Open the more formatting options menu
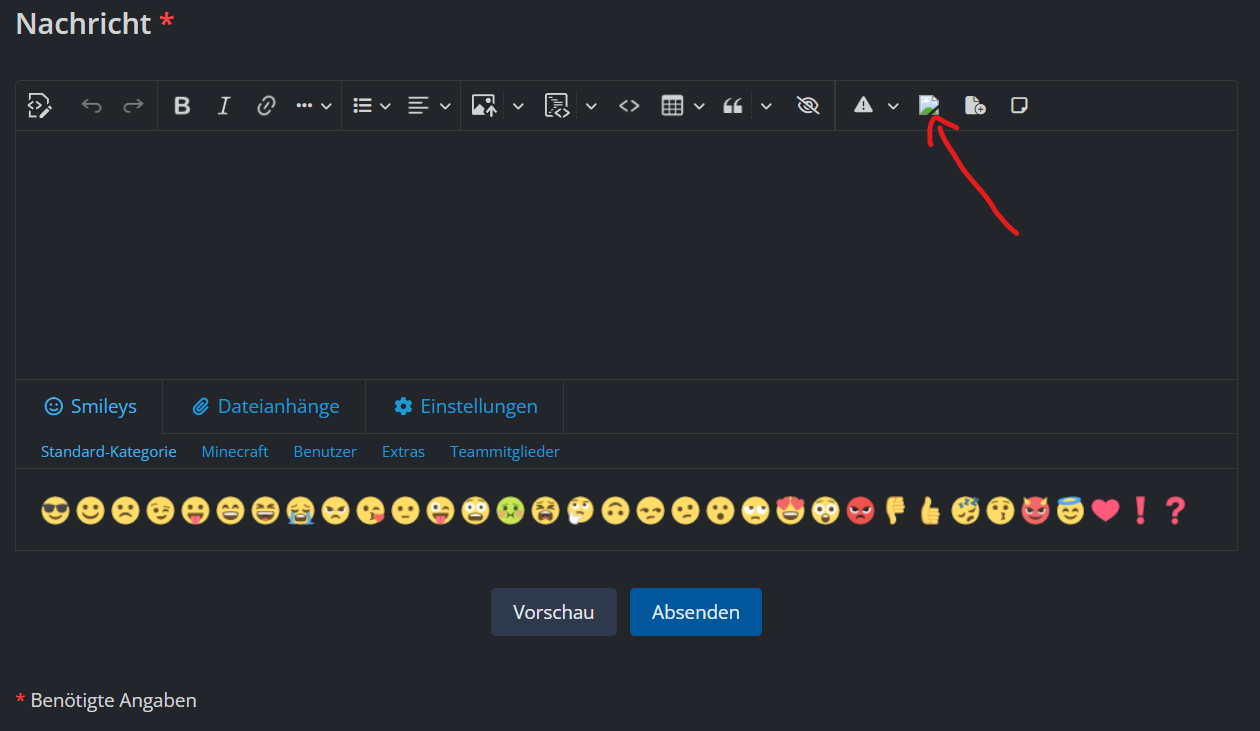This screenshot has width=1260, height=731. pos(313,106)
